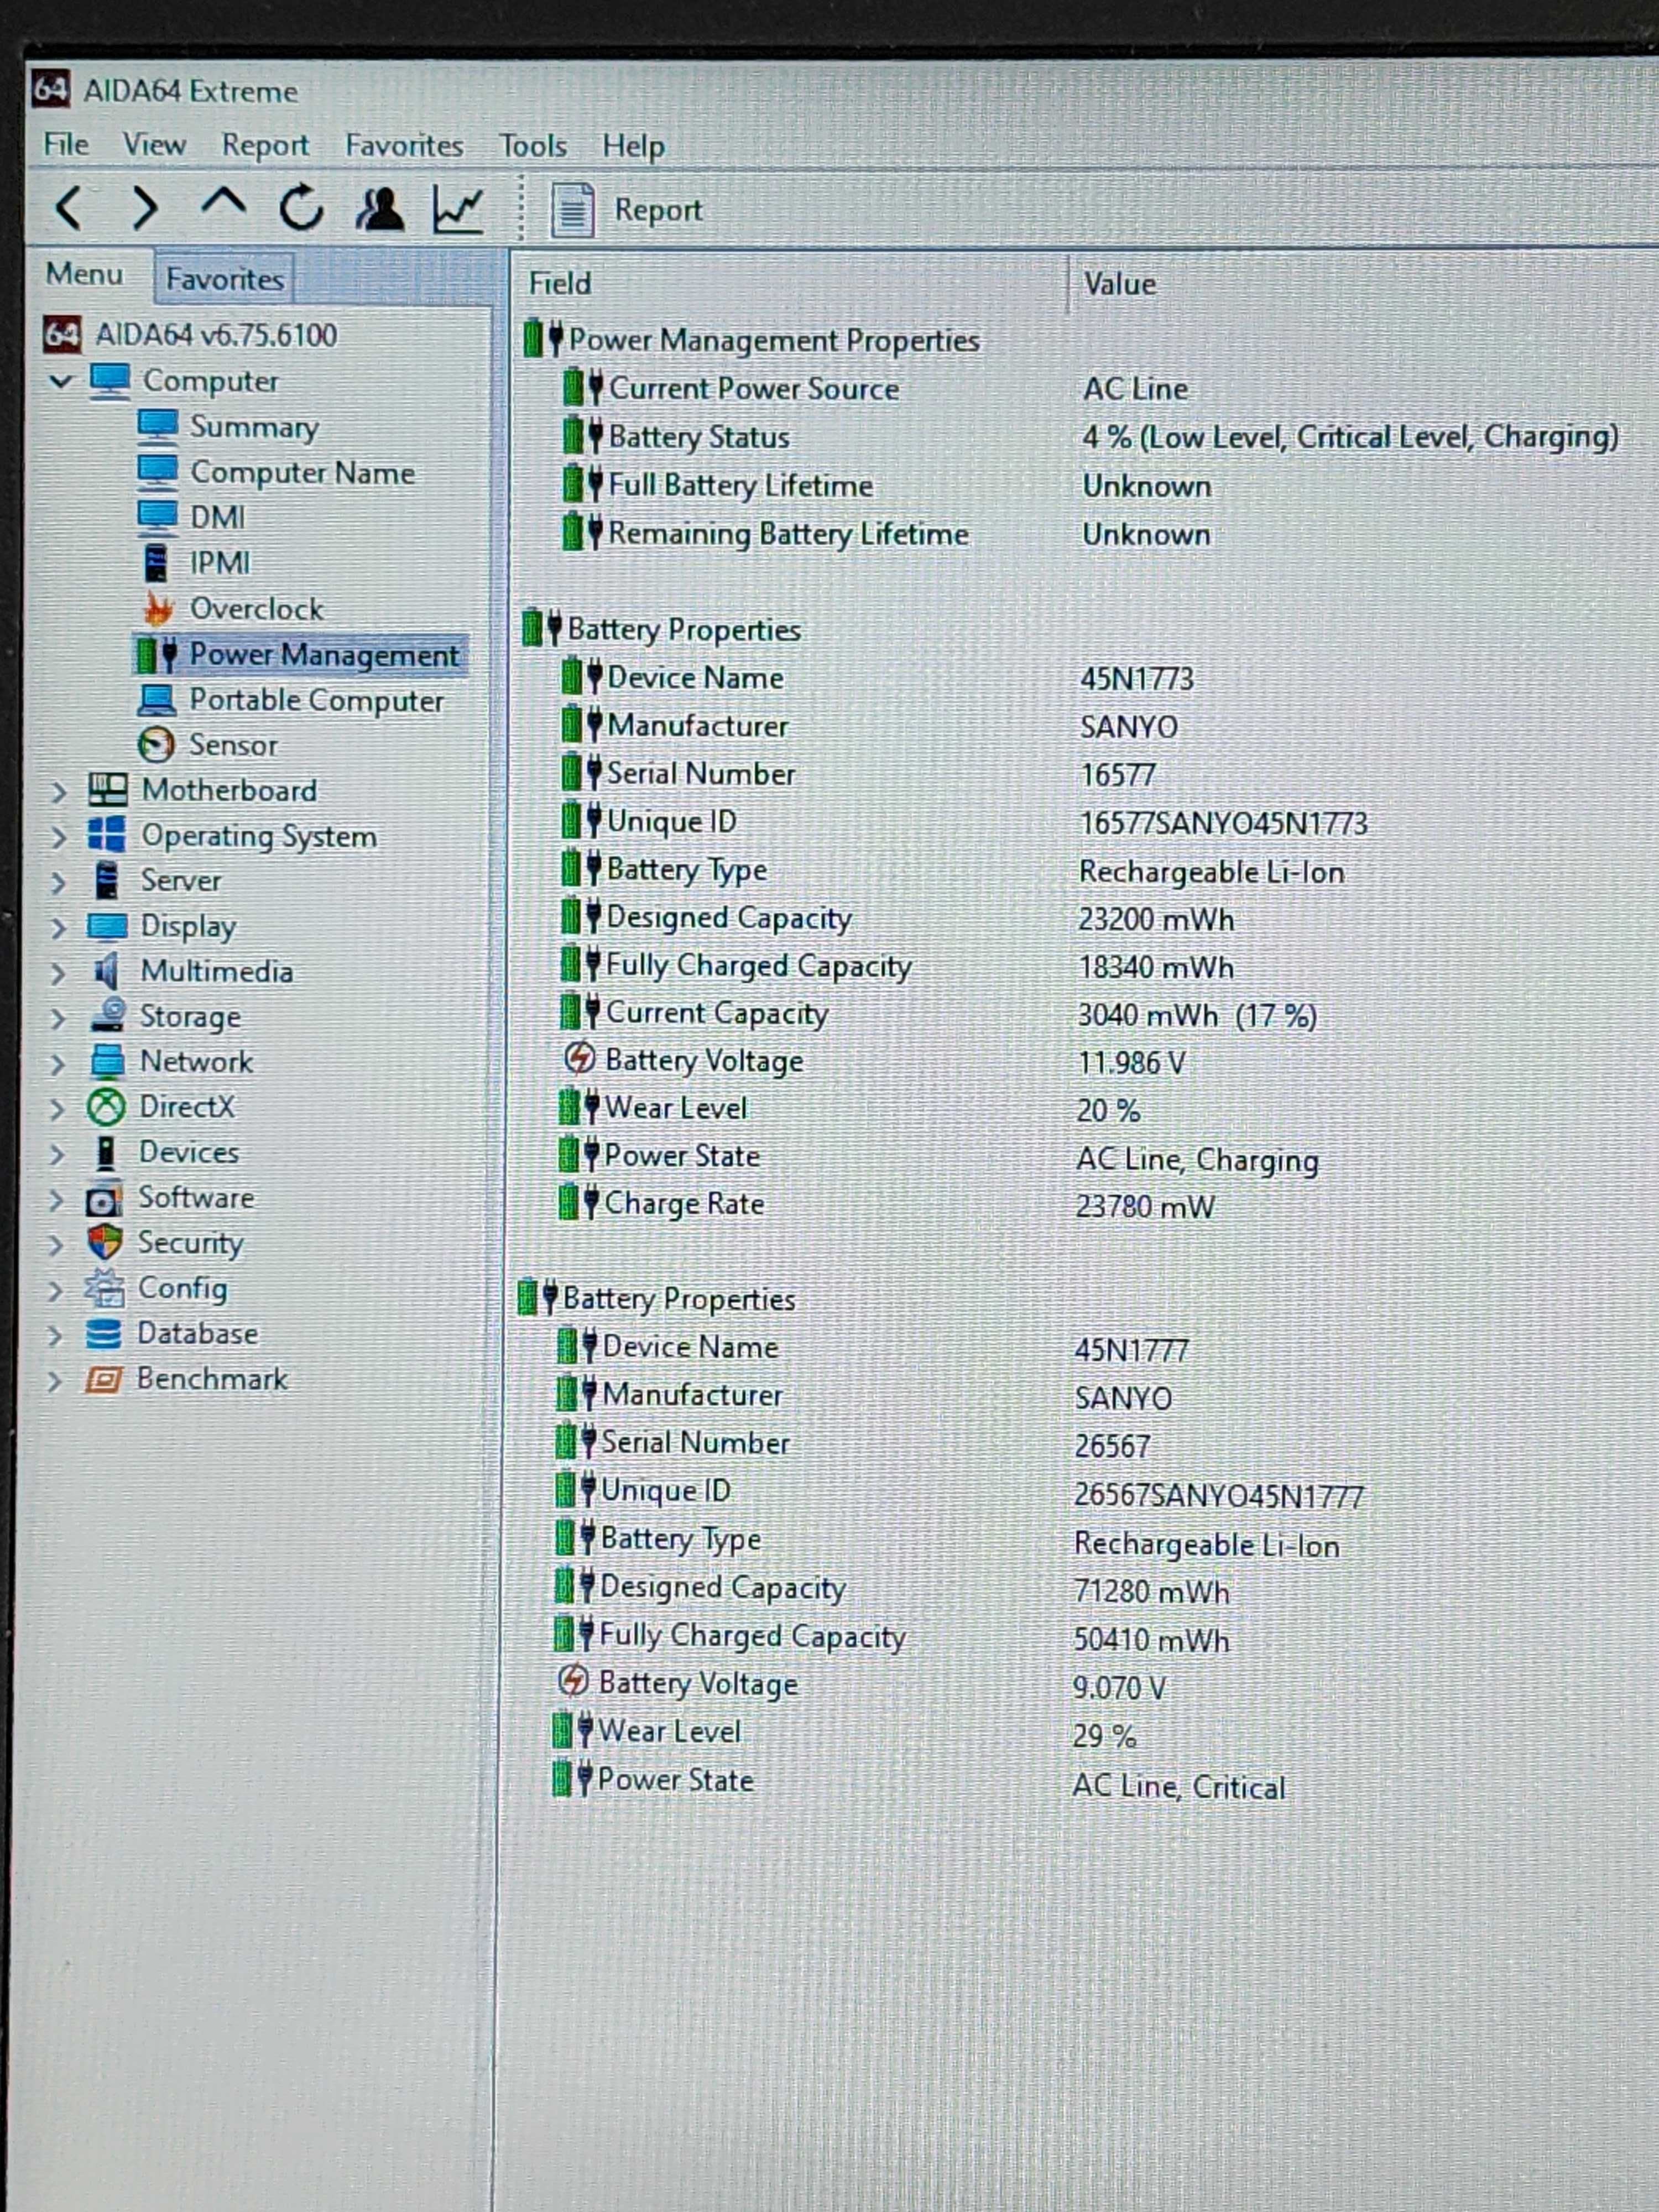Refresh the current page view
This screenshot has width=1659, height=2212.
tap(301, 209)
